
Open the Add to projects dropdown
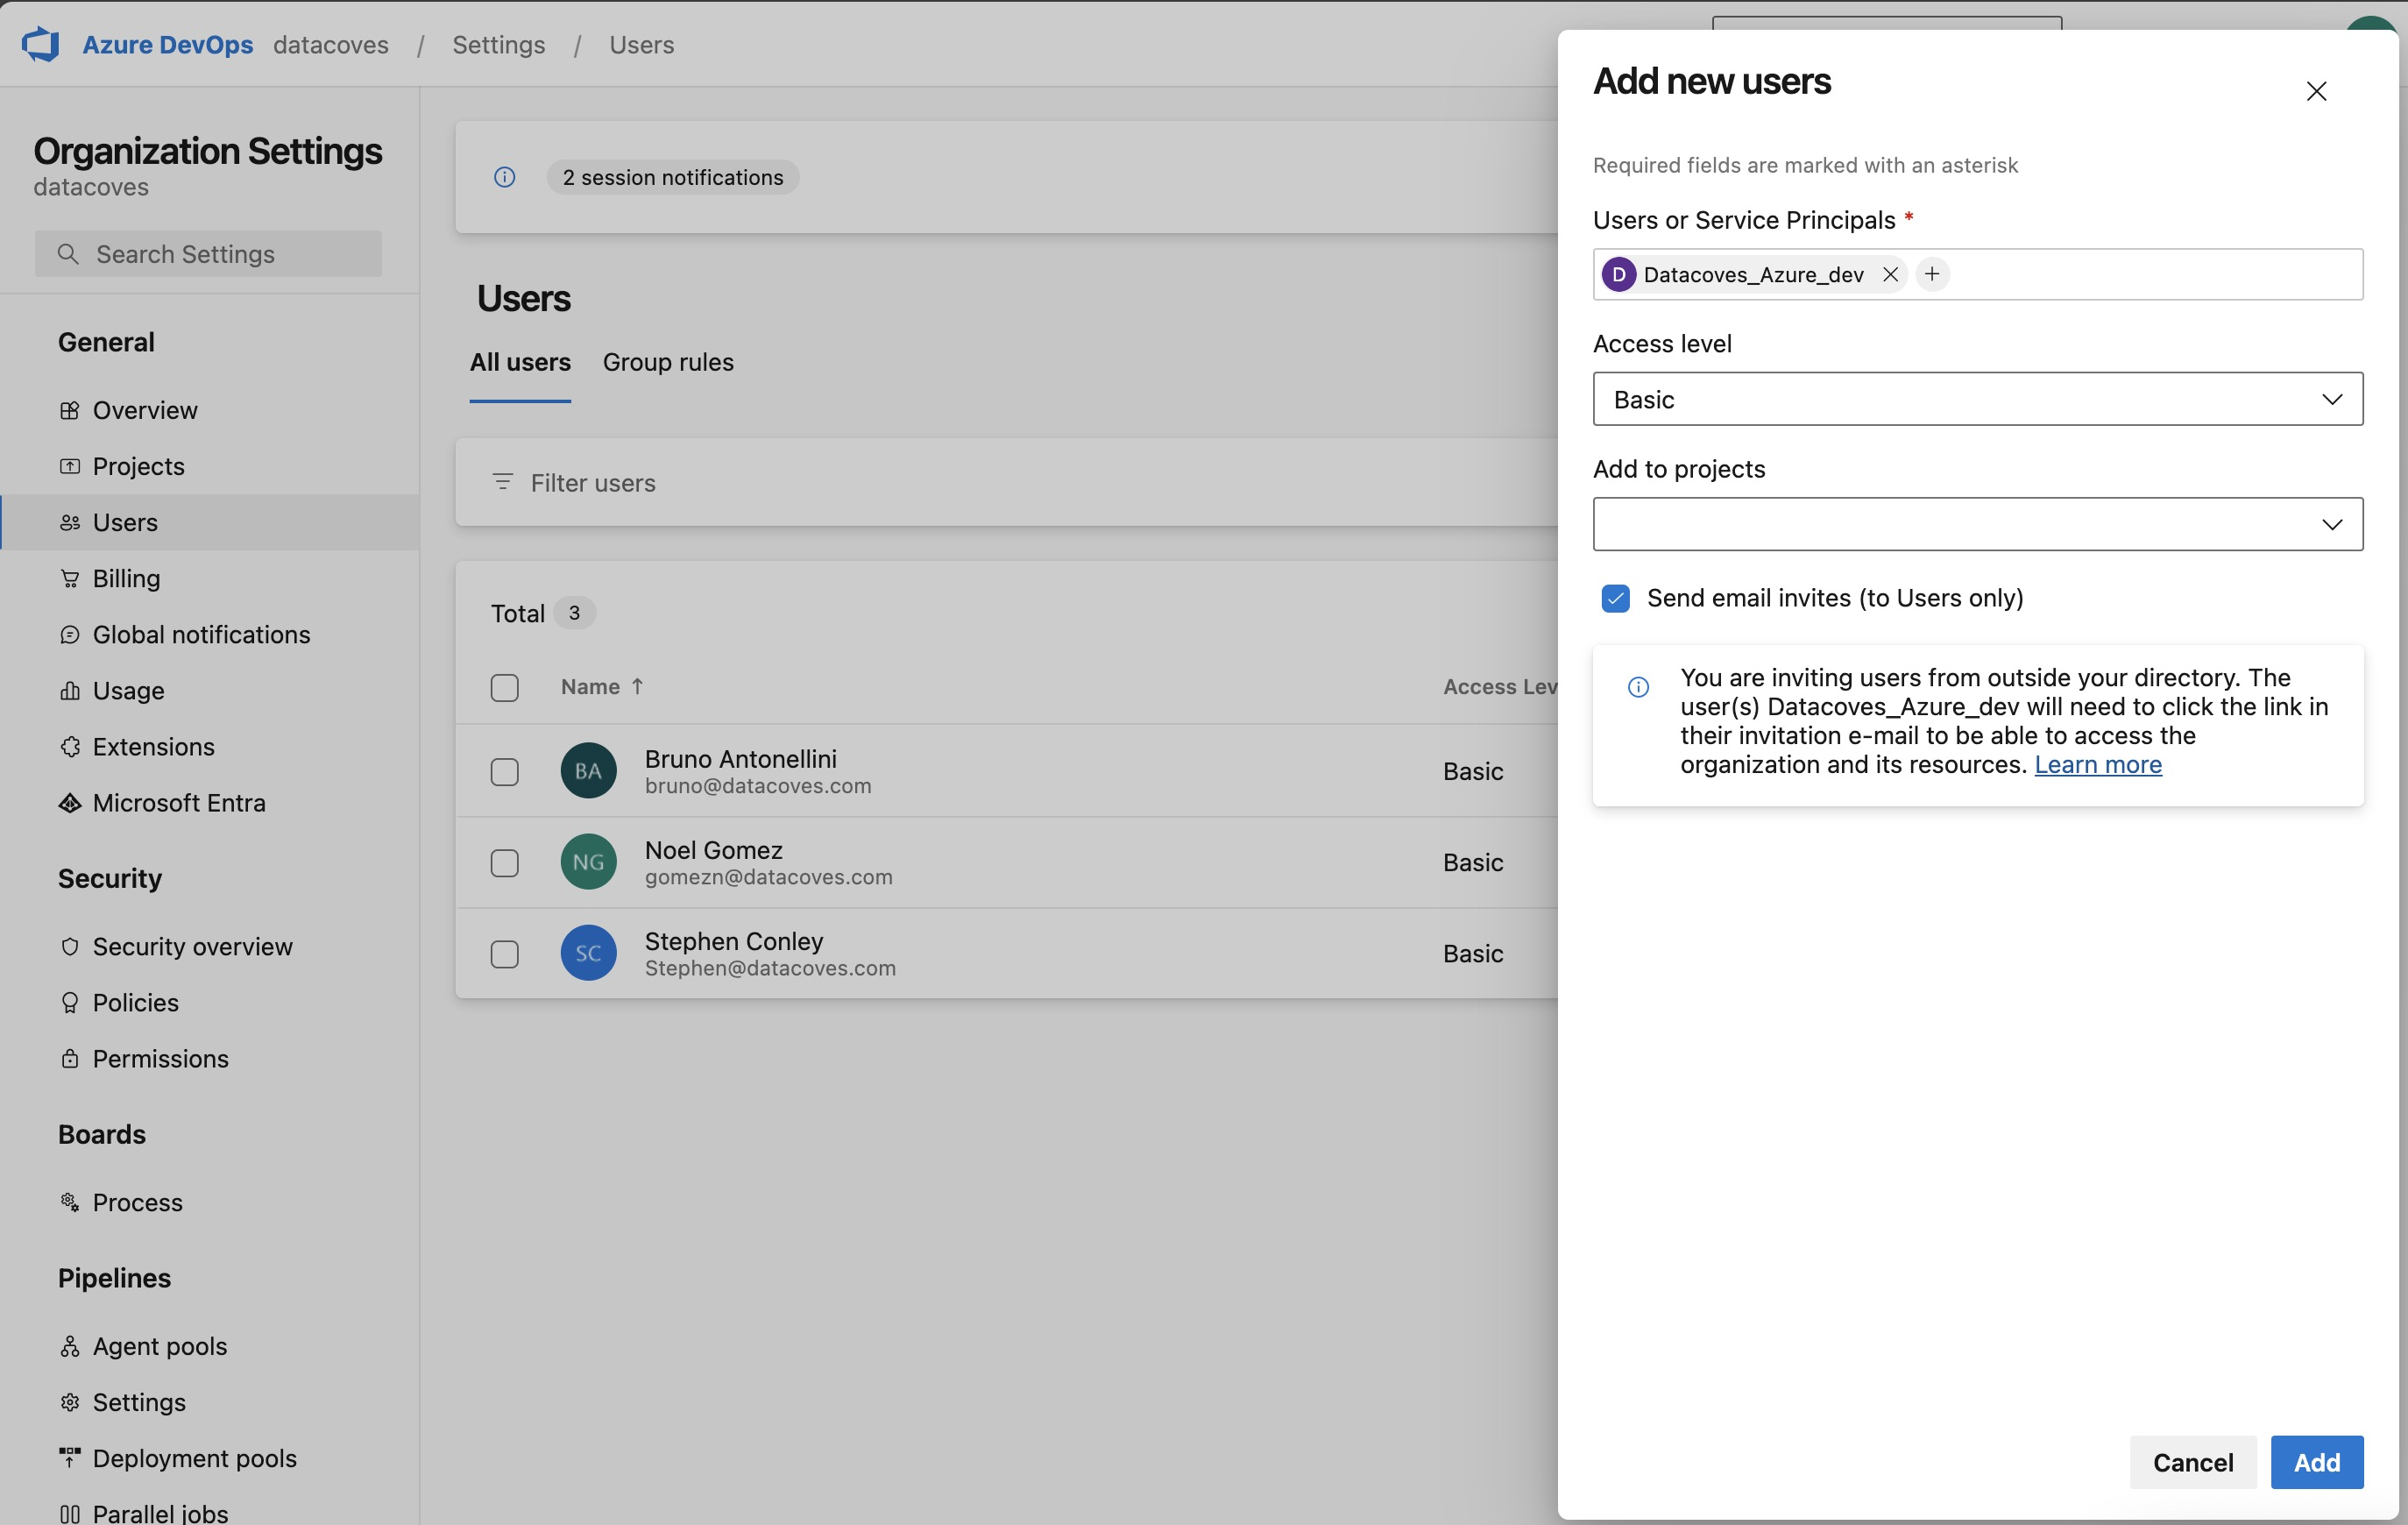pos(1977,524)
